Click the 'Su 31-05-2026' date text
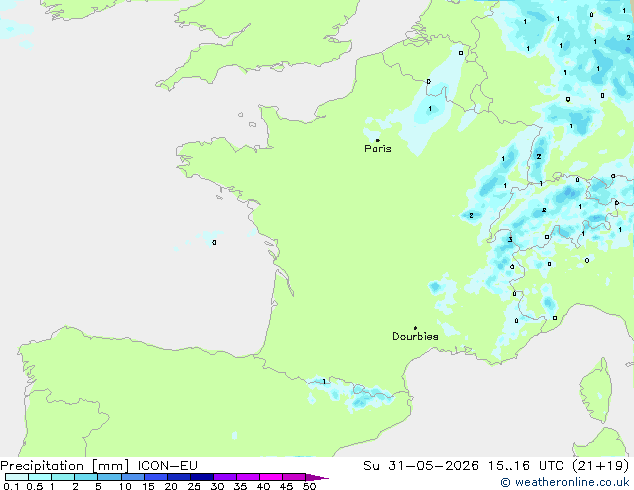Screen dimensions: 634x490 [x=421, y=466]
